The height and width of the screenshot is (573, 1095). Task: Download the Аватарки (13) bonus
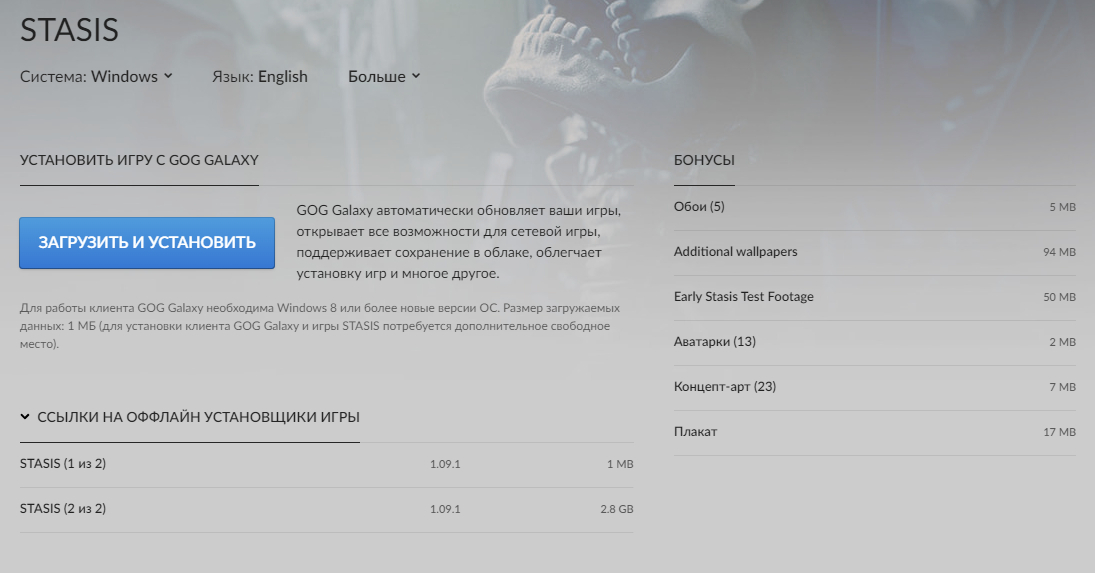[874, 342]
